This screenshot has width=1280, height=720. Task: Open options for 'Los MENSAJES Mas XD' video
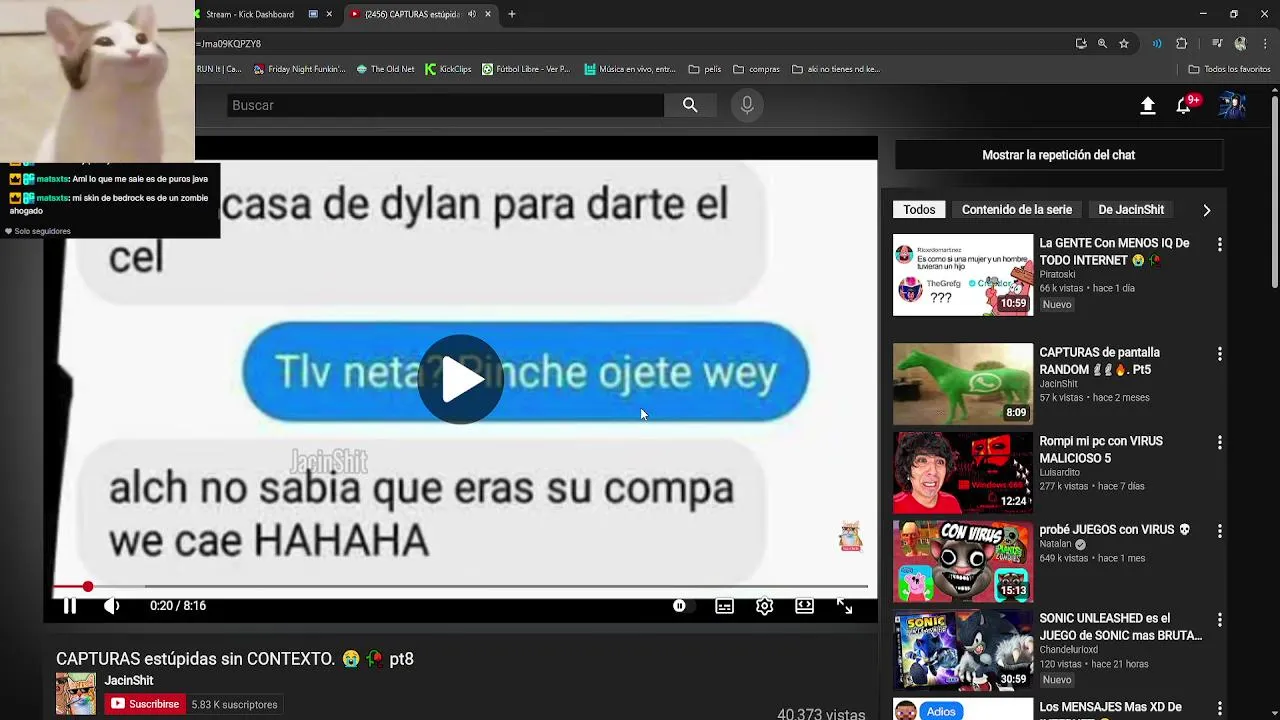coord(1219,709)
